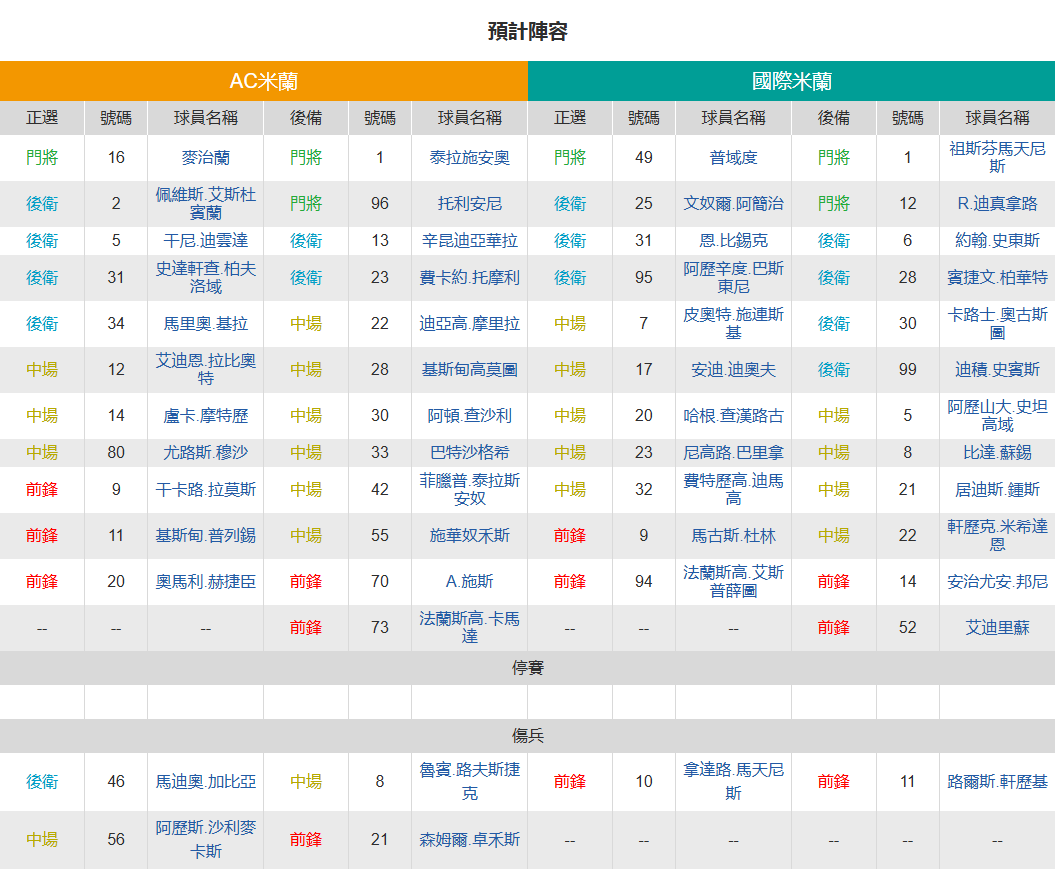
Task: Open midfielder 盧卡.摩特歷 link
Action: click(x=205, y=416)
